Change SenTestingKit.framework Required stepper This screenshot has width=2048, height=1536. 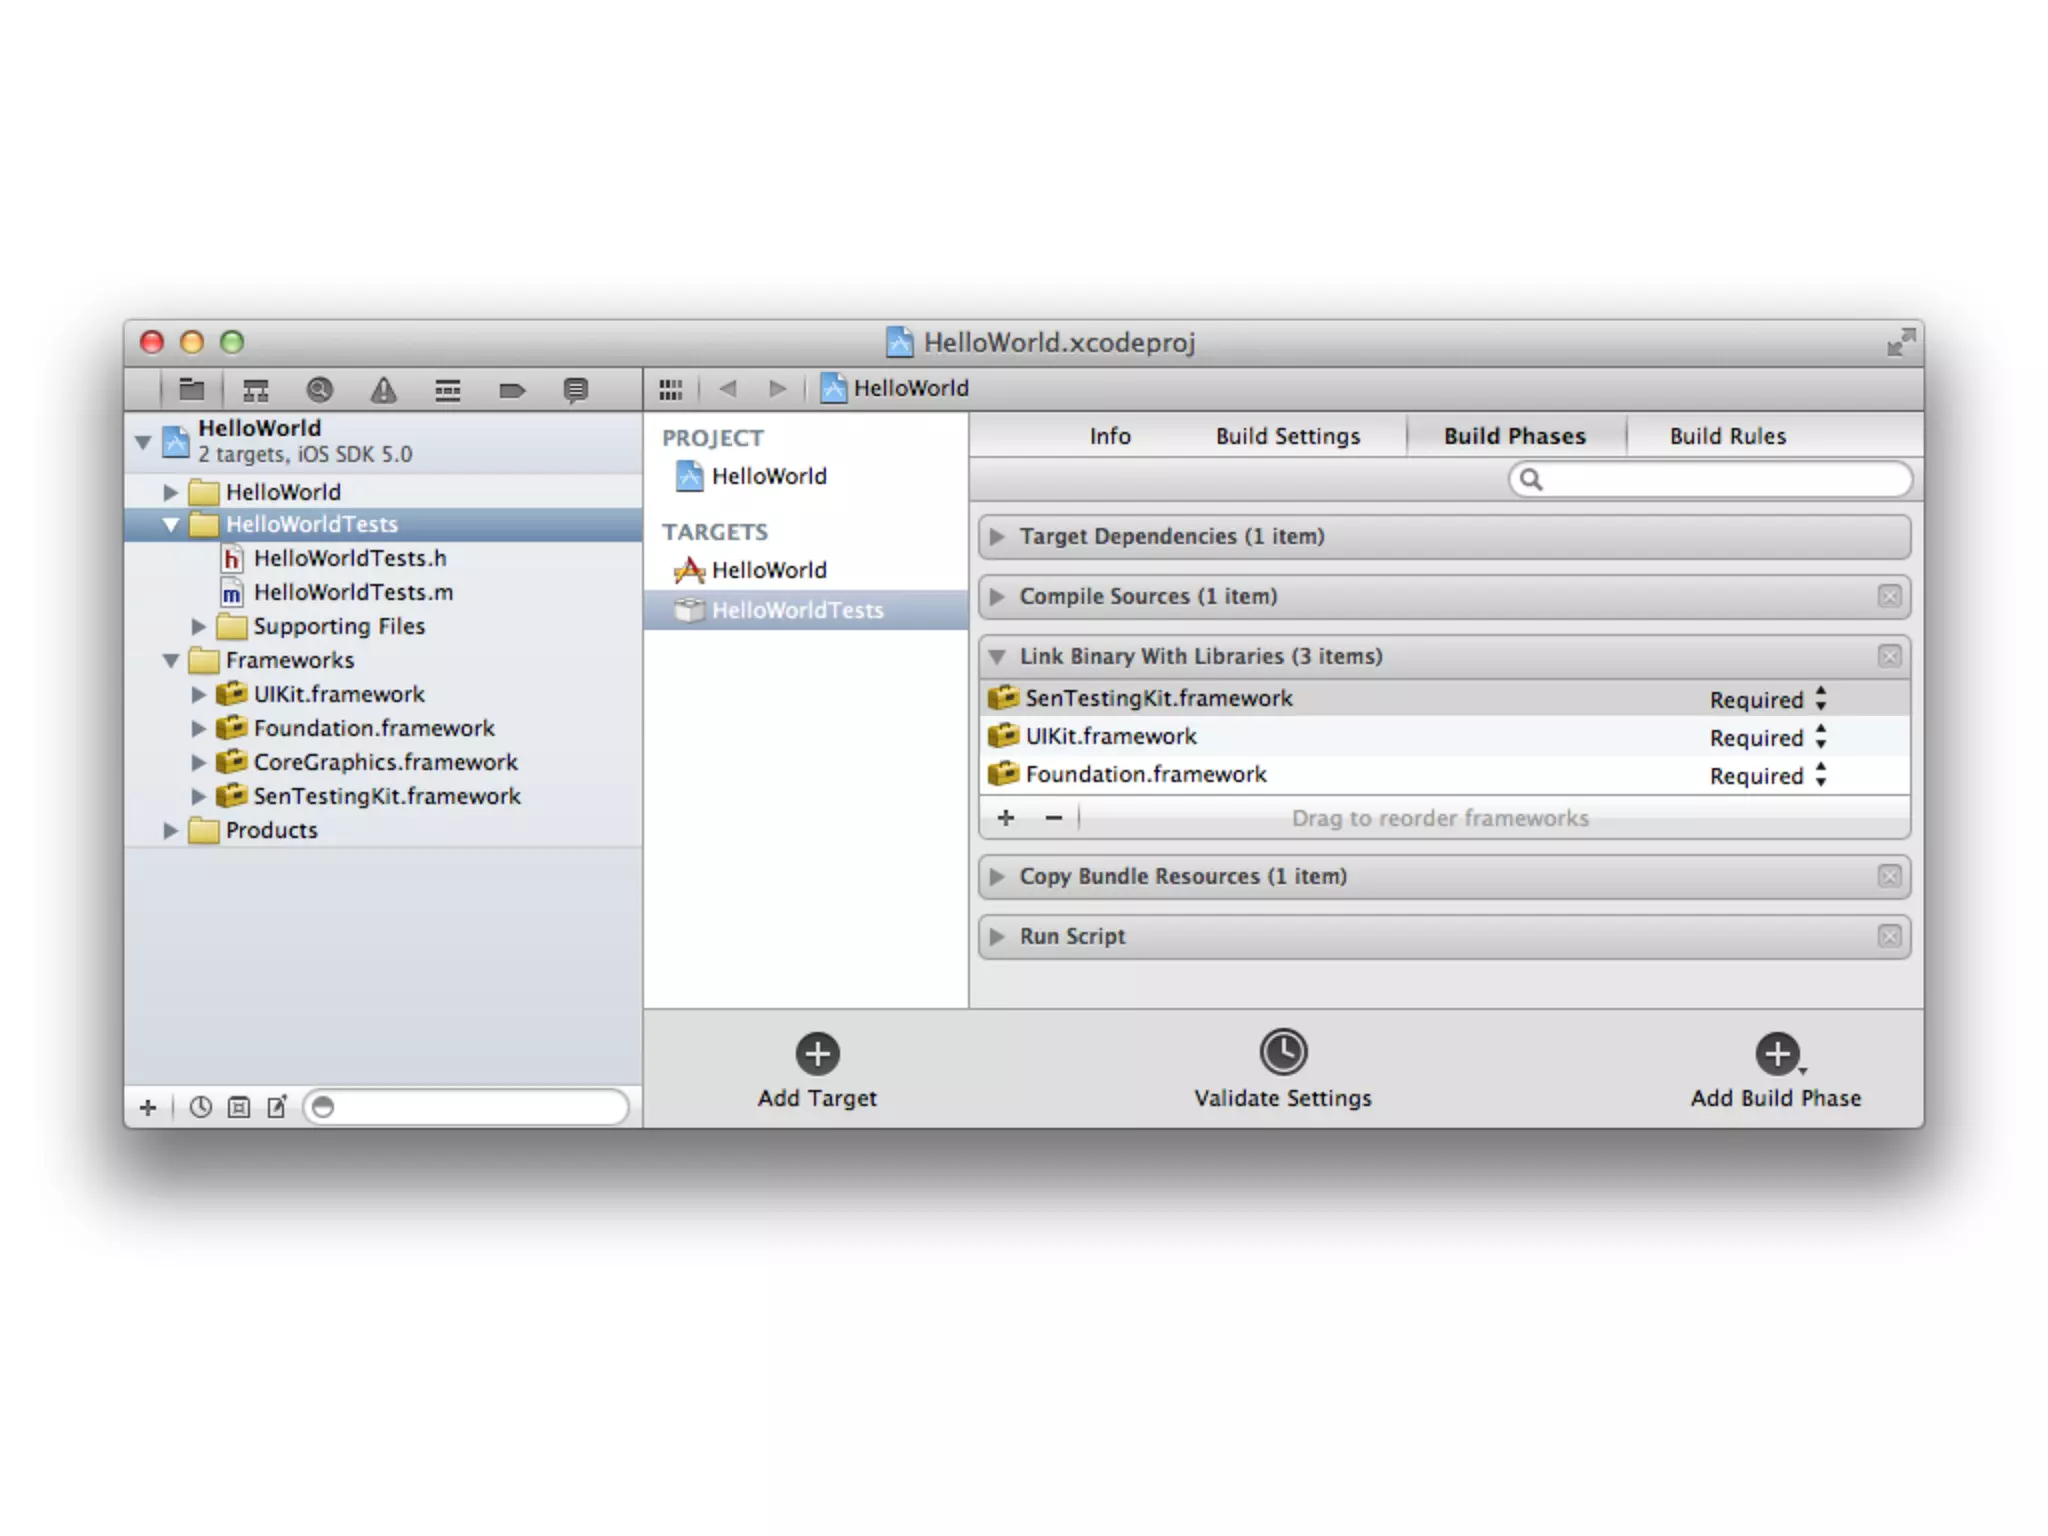point(1820,698)
